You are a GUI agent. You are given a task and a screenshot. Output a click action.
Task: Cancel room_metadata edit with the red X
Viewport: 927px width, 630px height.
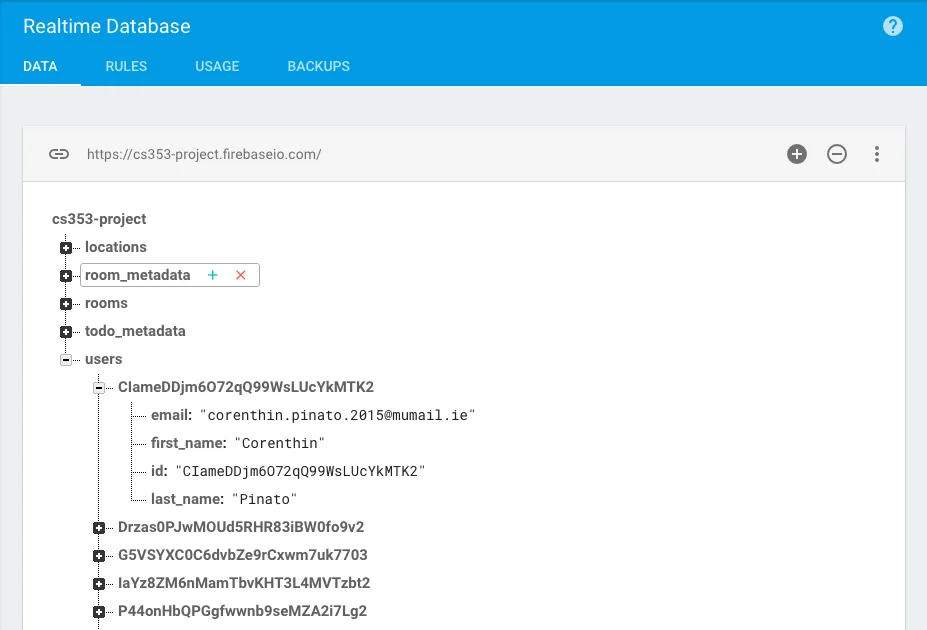[240, 274]
